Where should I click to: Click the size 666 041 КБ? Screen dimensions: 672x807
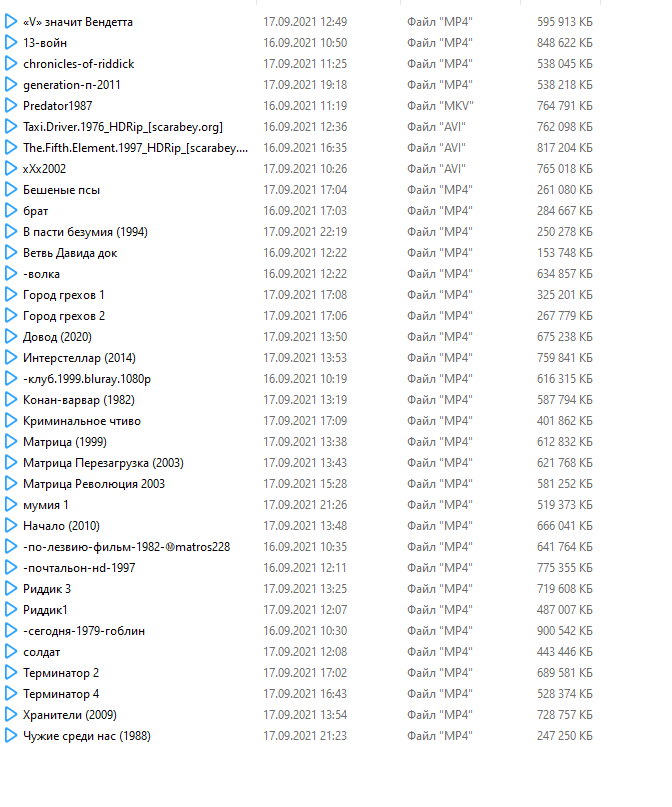click(564, 525)
